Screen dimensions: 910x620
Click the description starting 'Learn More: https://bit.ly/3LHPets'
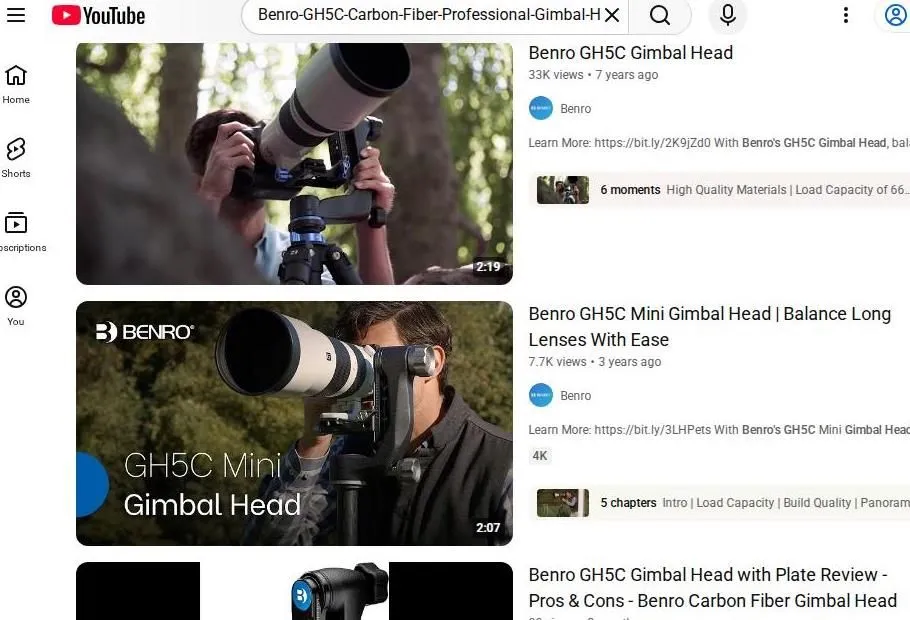718,430
